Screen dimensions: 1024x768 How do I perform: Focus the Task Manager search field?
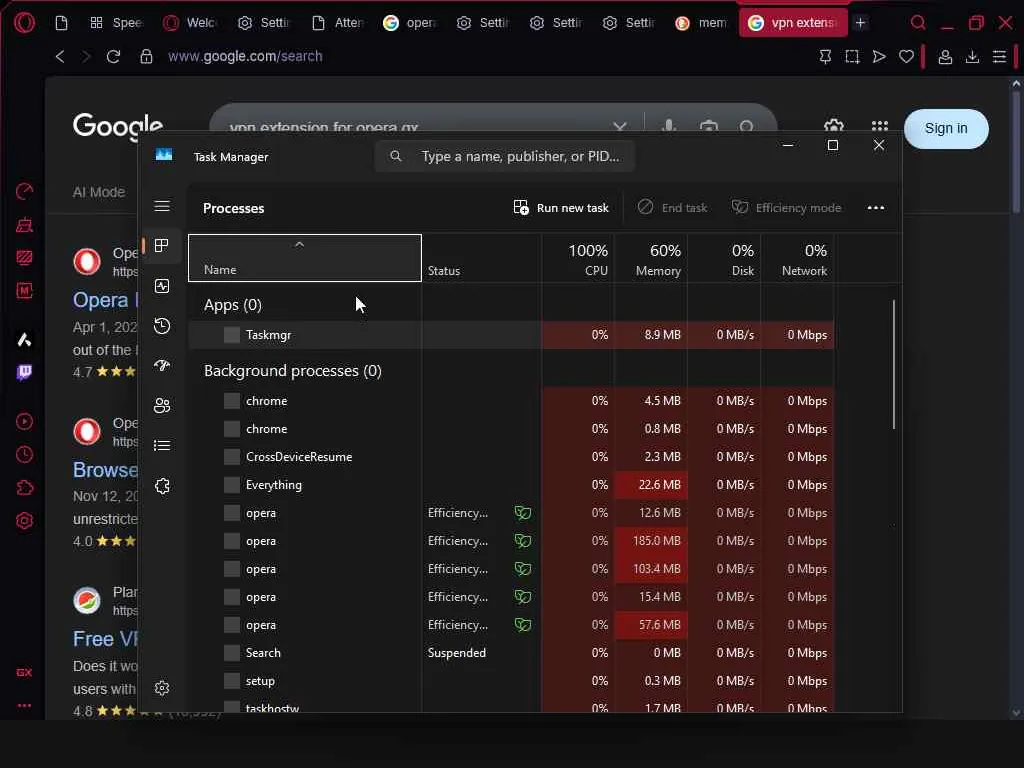[504, 156]
